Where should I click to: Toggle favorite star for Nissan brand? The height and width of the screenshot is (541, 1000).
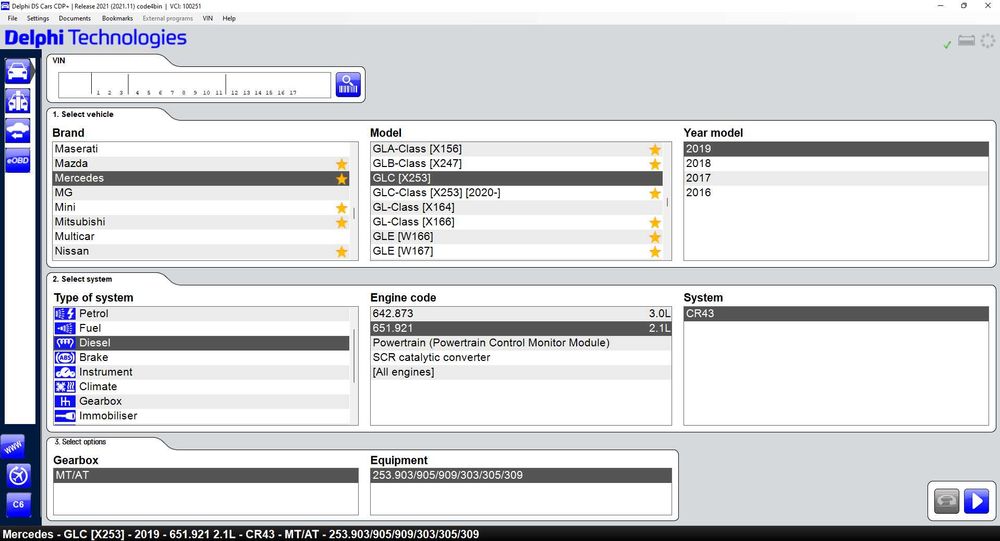tap(342, 252)
